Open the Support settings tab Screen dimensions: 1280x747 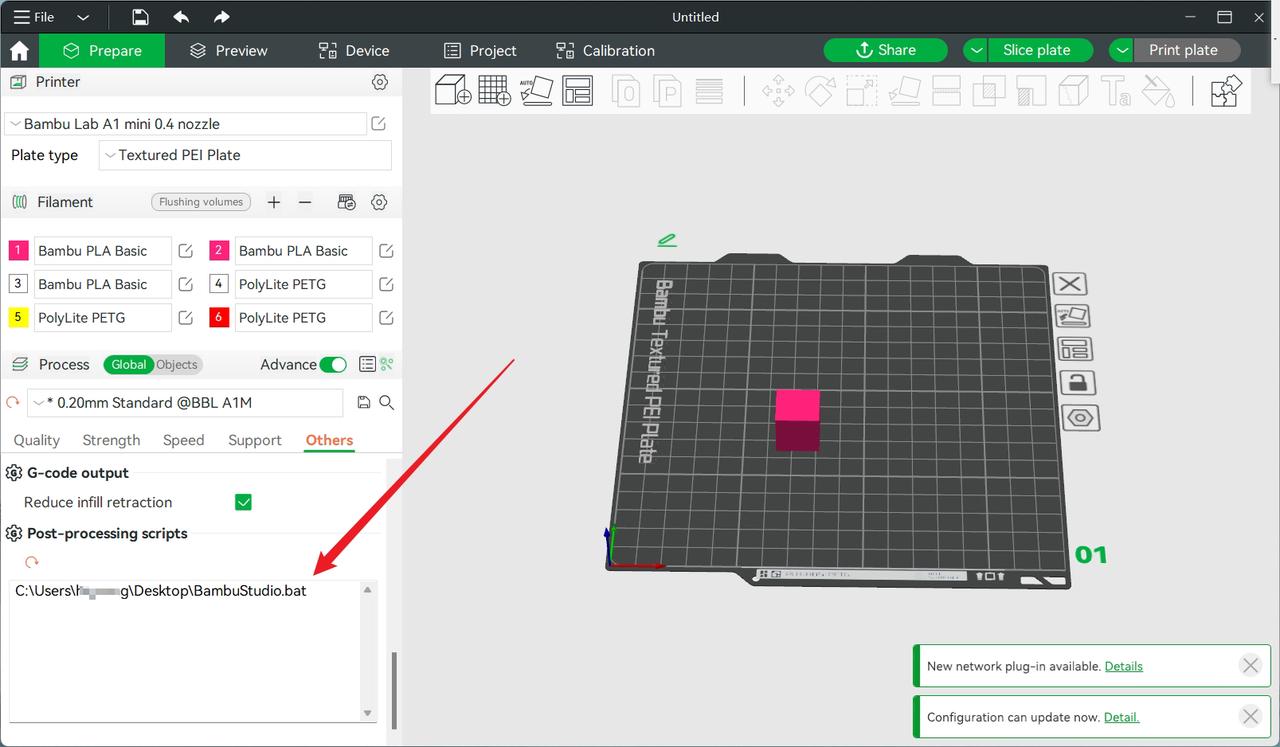[x=255, y=440]
